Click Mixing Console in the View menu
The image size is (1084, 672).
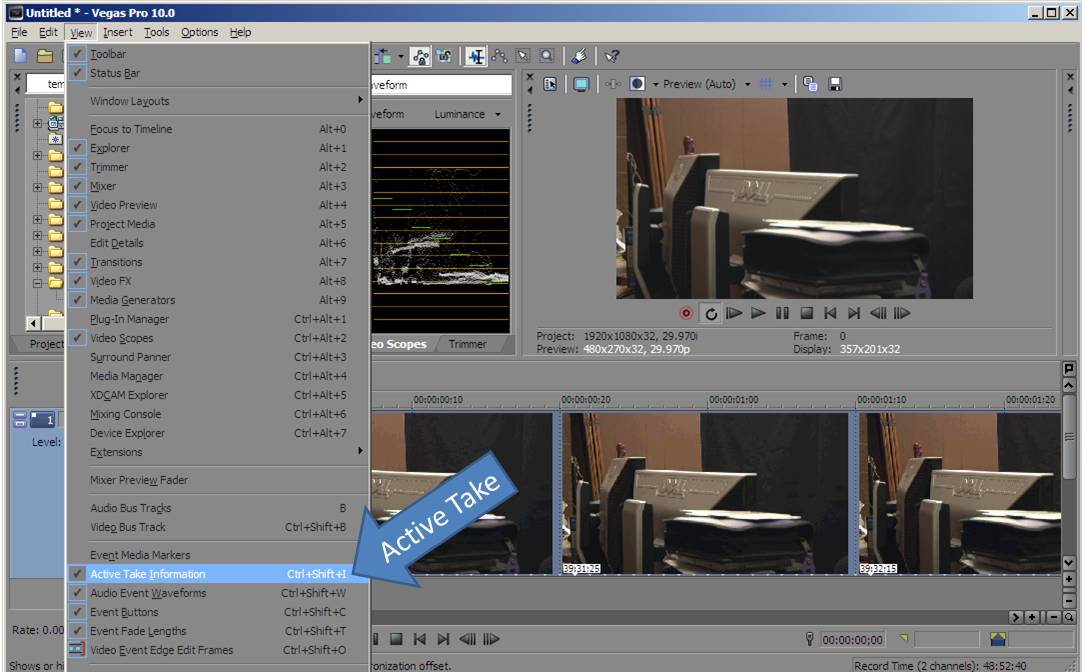tap(125, 414)
